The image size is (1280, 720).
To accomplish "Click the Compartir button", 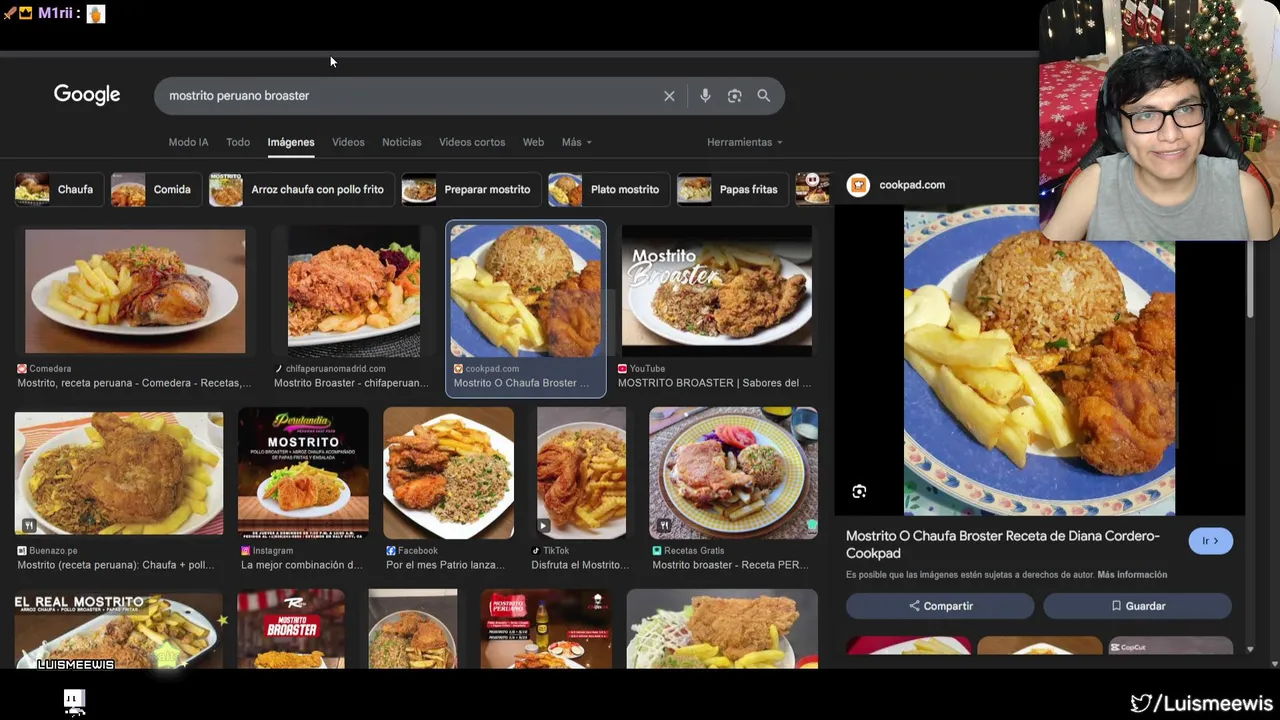I will pos(940,606).
